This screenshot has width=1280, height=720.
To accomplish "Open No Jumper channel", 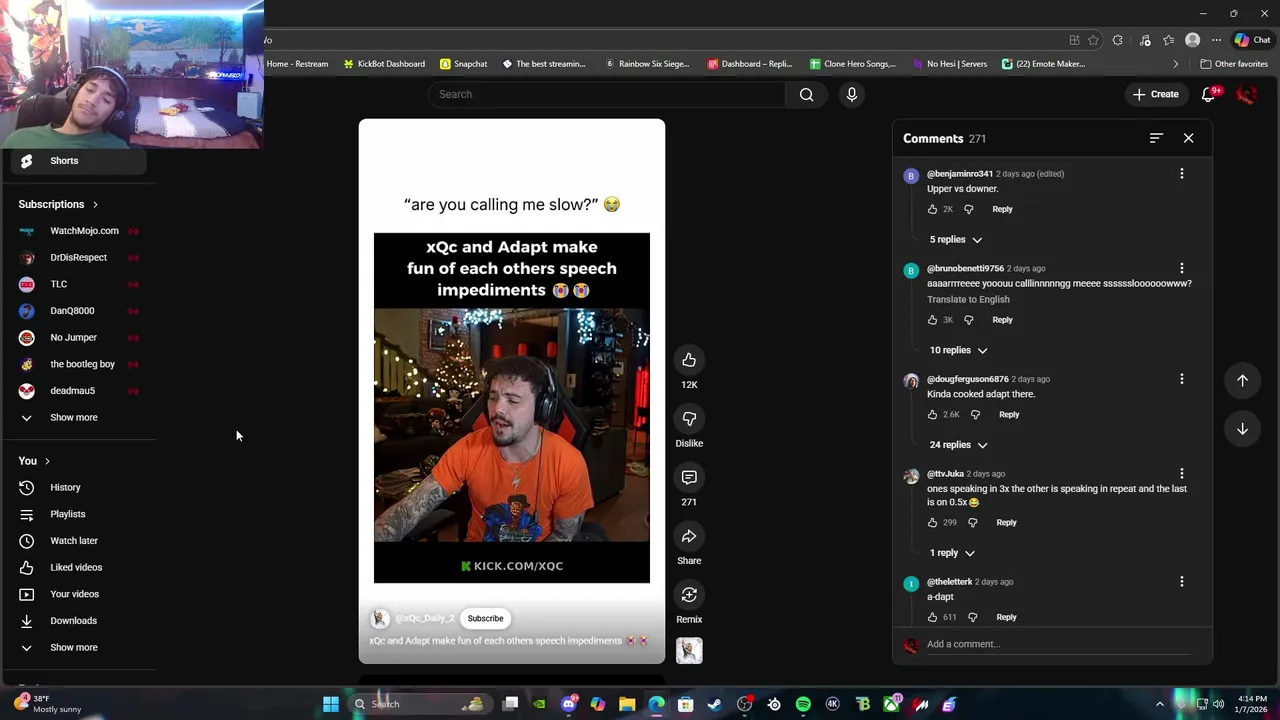I will [x=79, y=338].
